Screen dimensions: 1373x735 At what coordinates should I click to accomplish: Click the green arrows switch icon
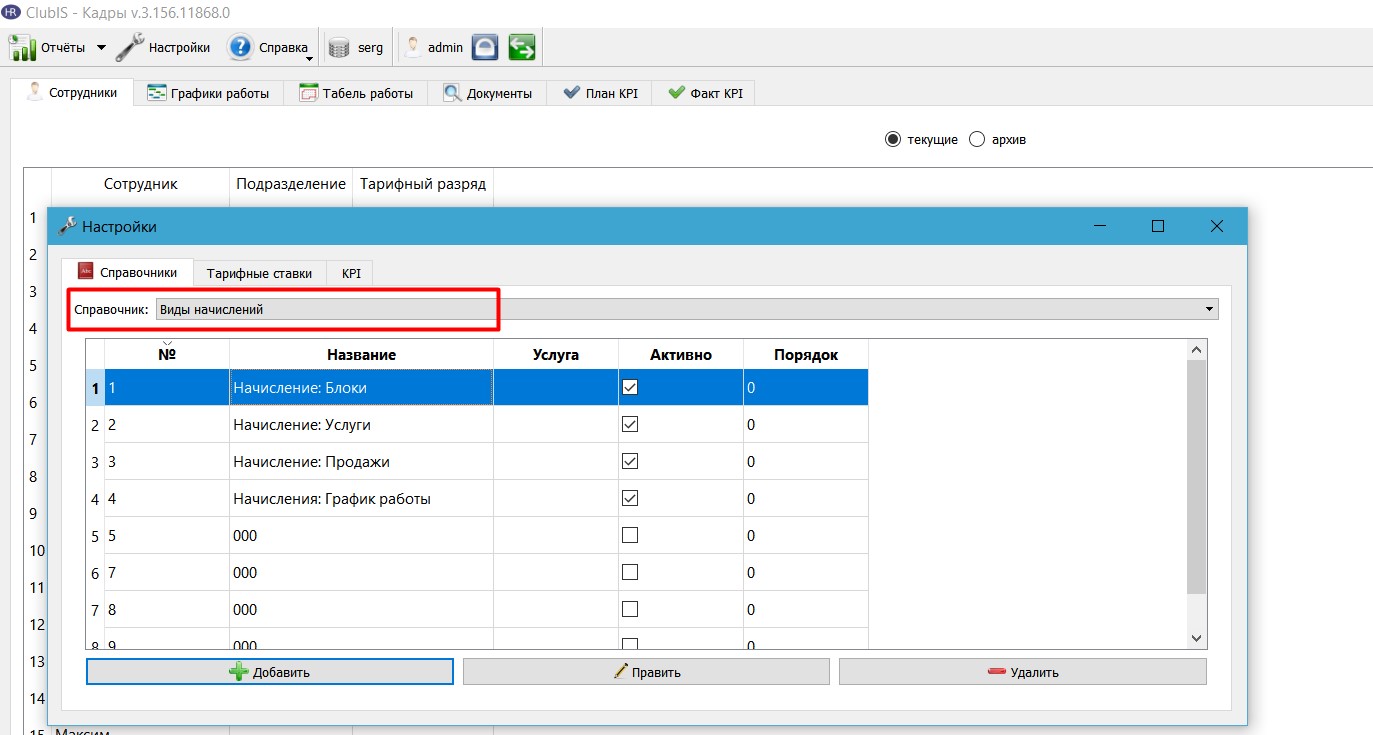[522, 47]
